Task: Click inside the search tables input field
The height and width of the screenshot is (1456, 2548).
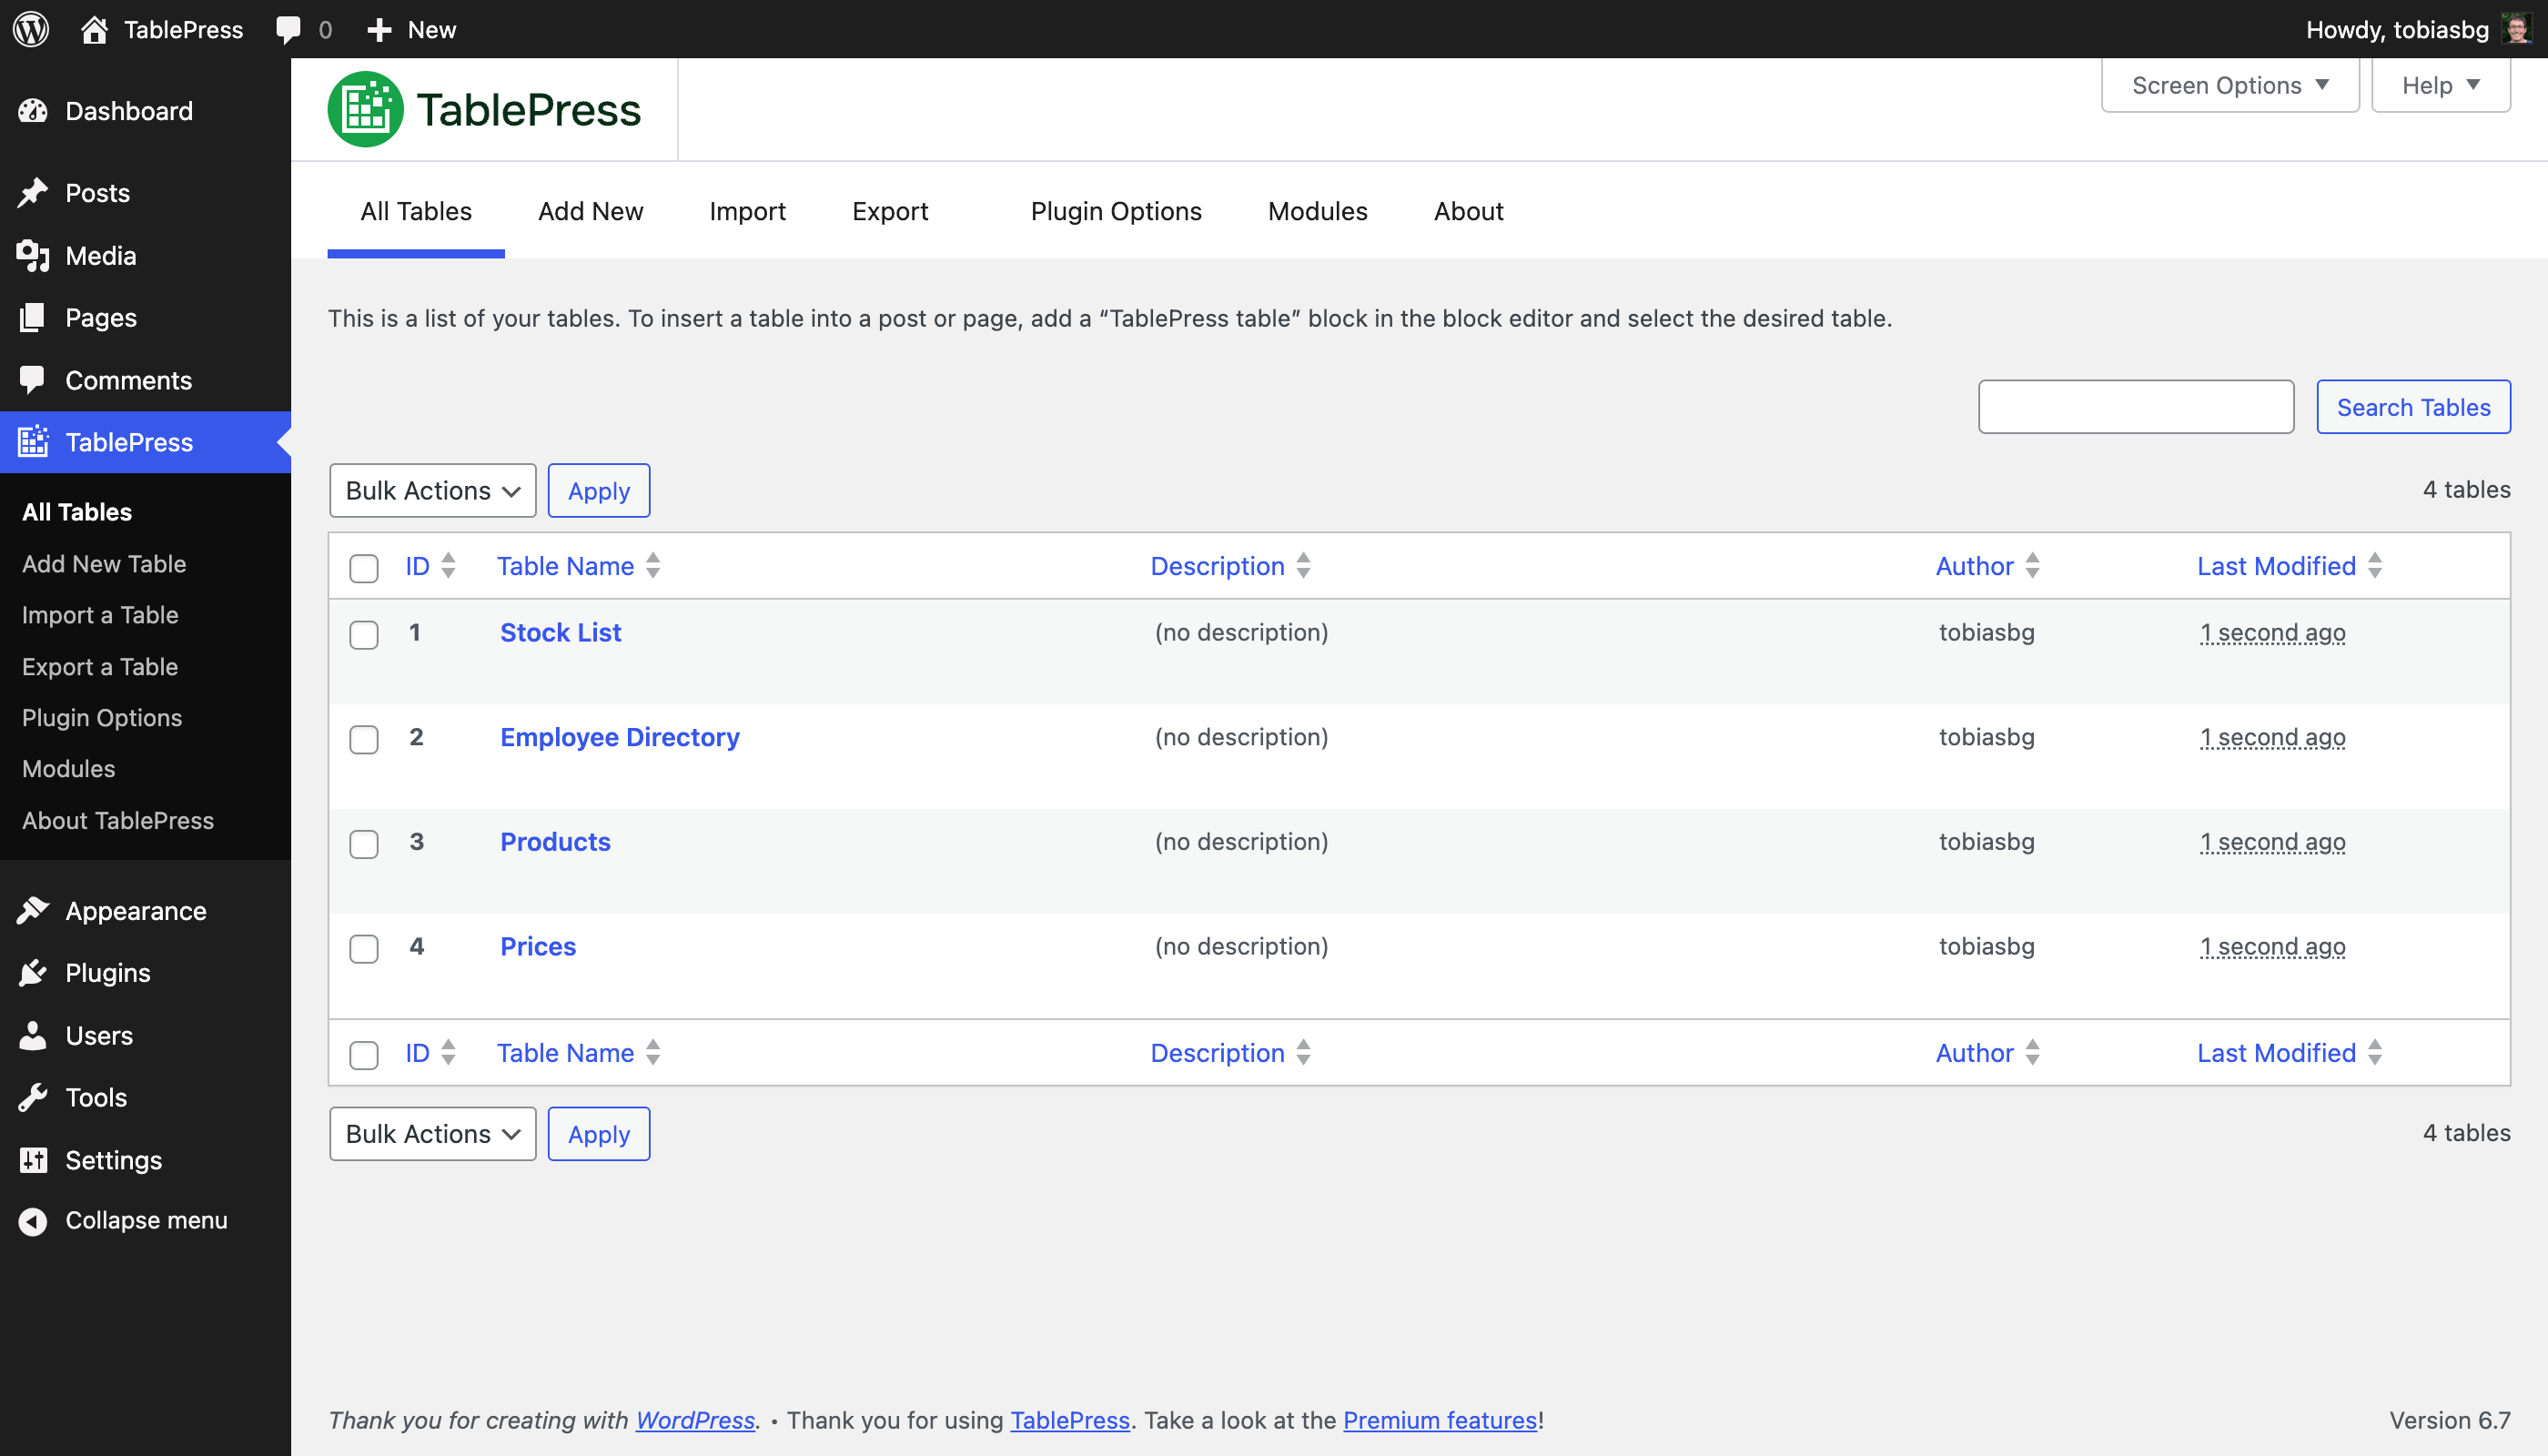Action: pyautogui.click(x=2135, y=407)
